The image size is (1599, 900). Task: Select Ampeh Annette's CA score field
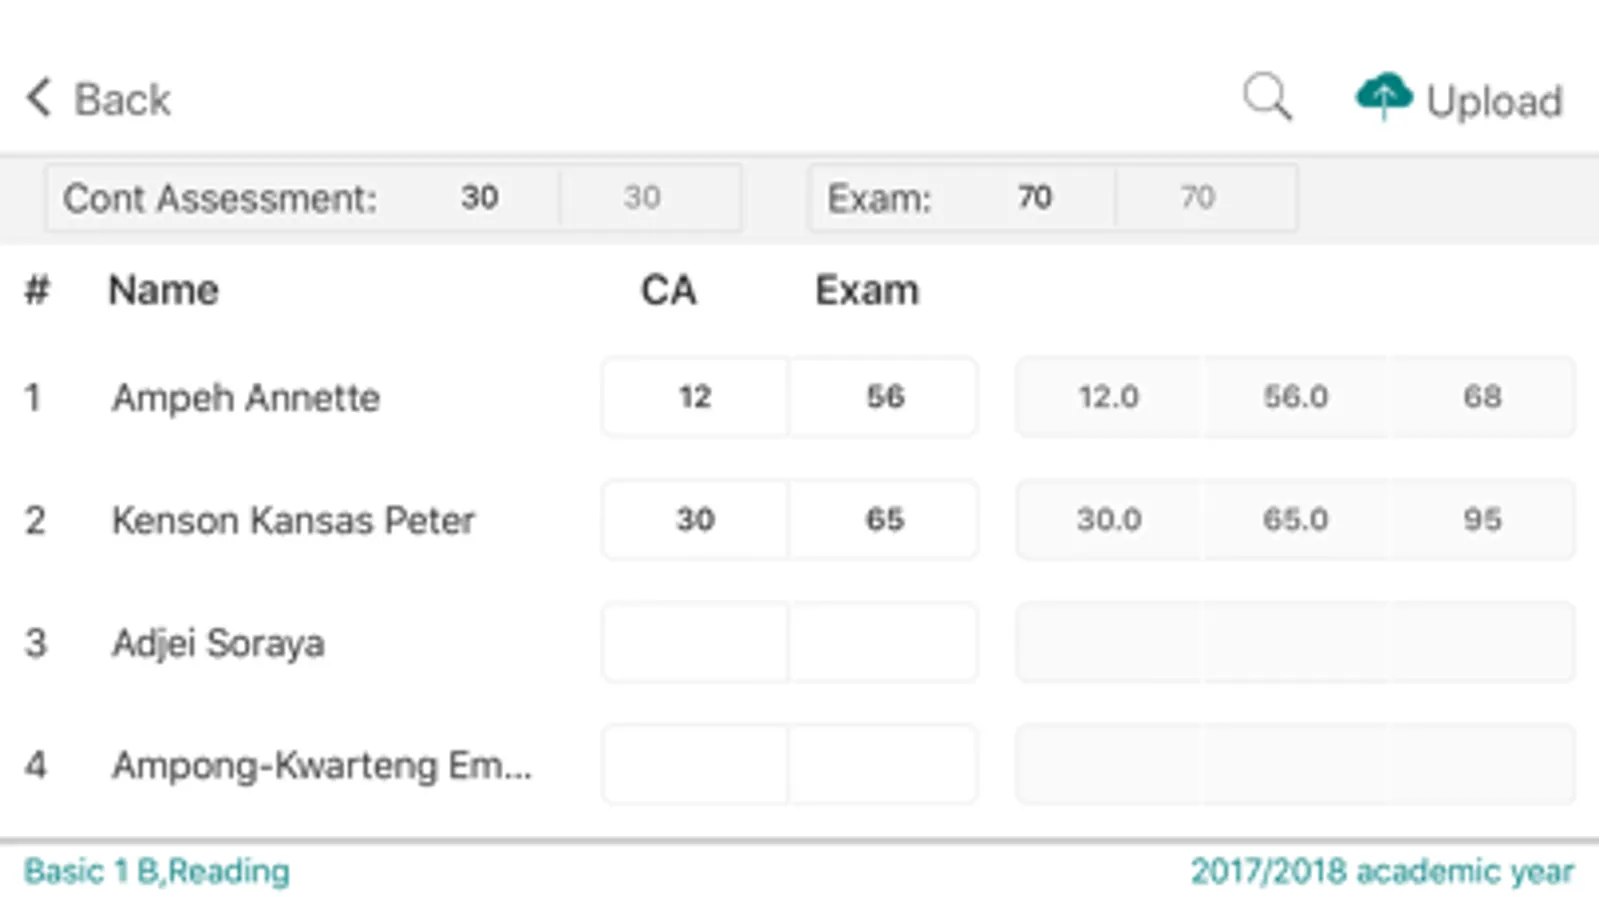[x=695, y=397]
